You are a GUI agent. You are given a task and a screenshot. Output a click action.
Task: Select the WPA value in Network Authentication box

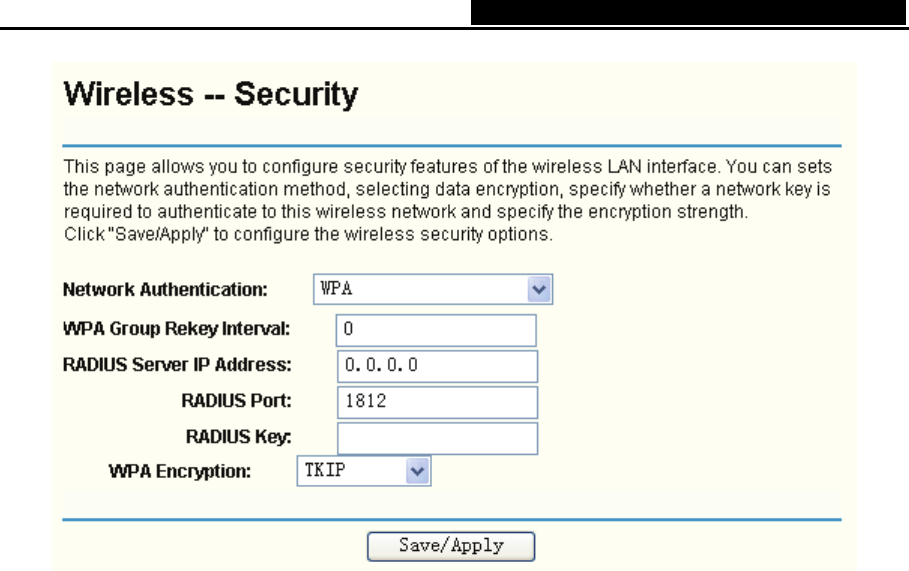coord(420,290)
